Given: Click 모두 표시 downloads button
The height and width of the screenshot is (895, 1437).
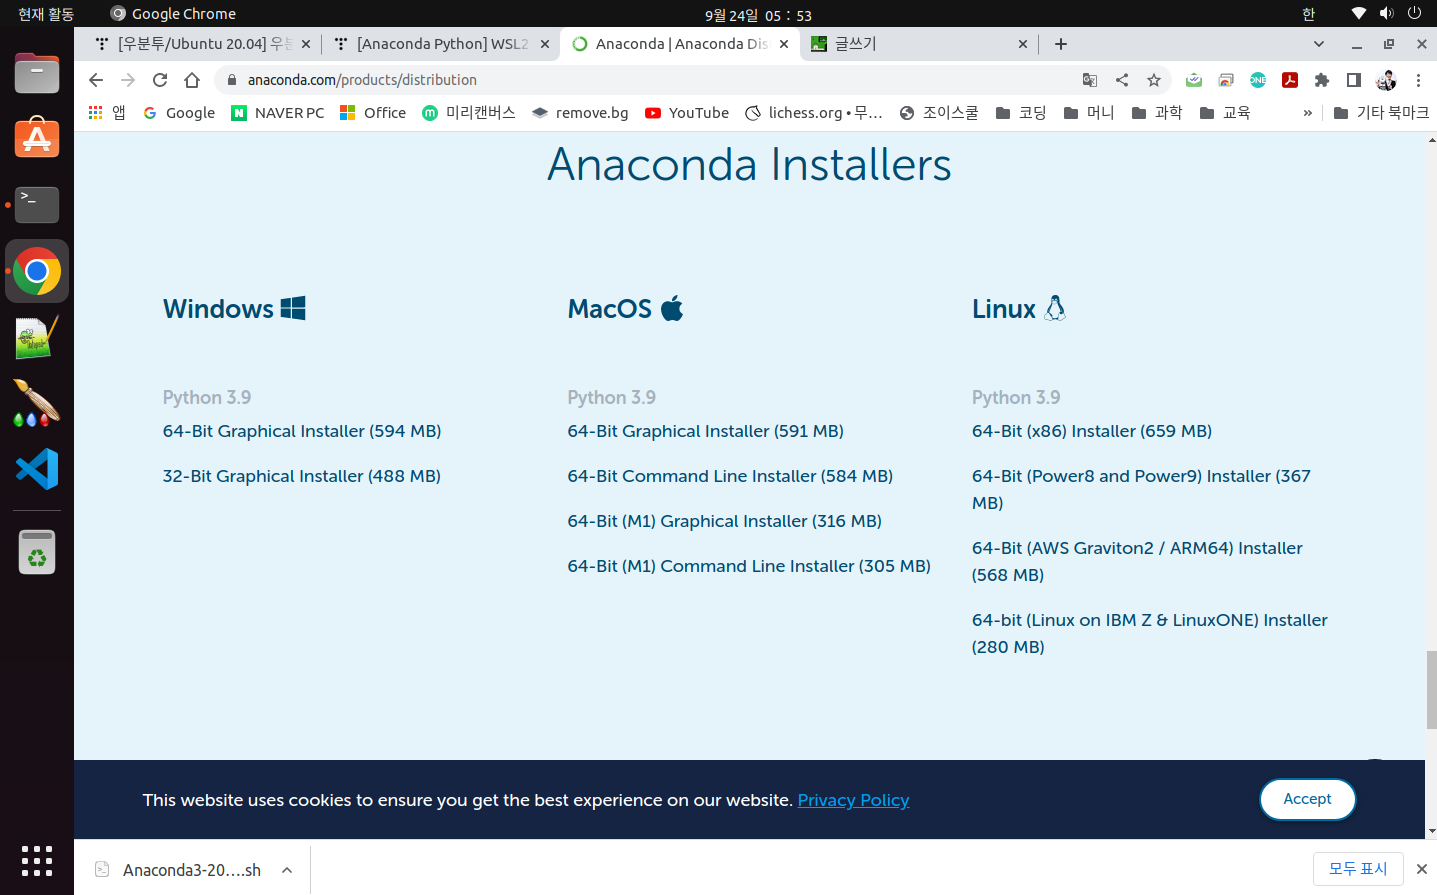Looking at the screenshot, I should pyautogui.click(x=1358, y=869).
